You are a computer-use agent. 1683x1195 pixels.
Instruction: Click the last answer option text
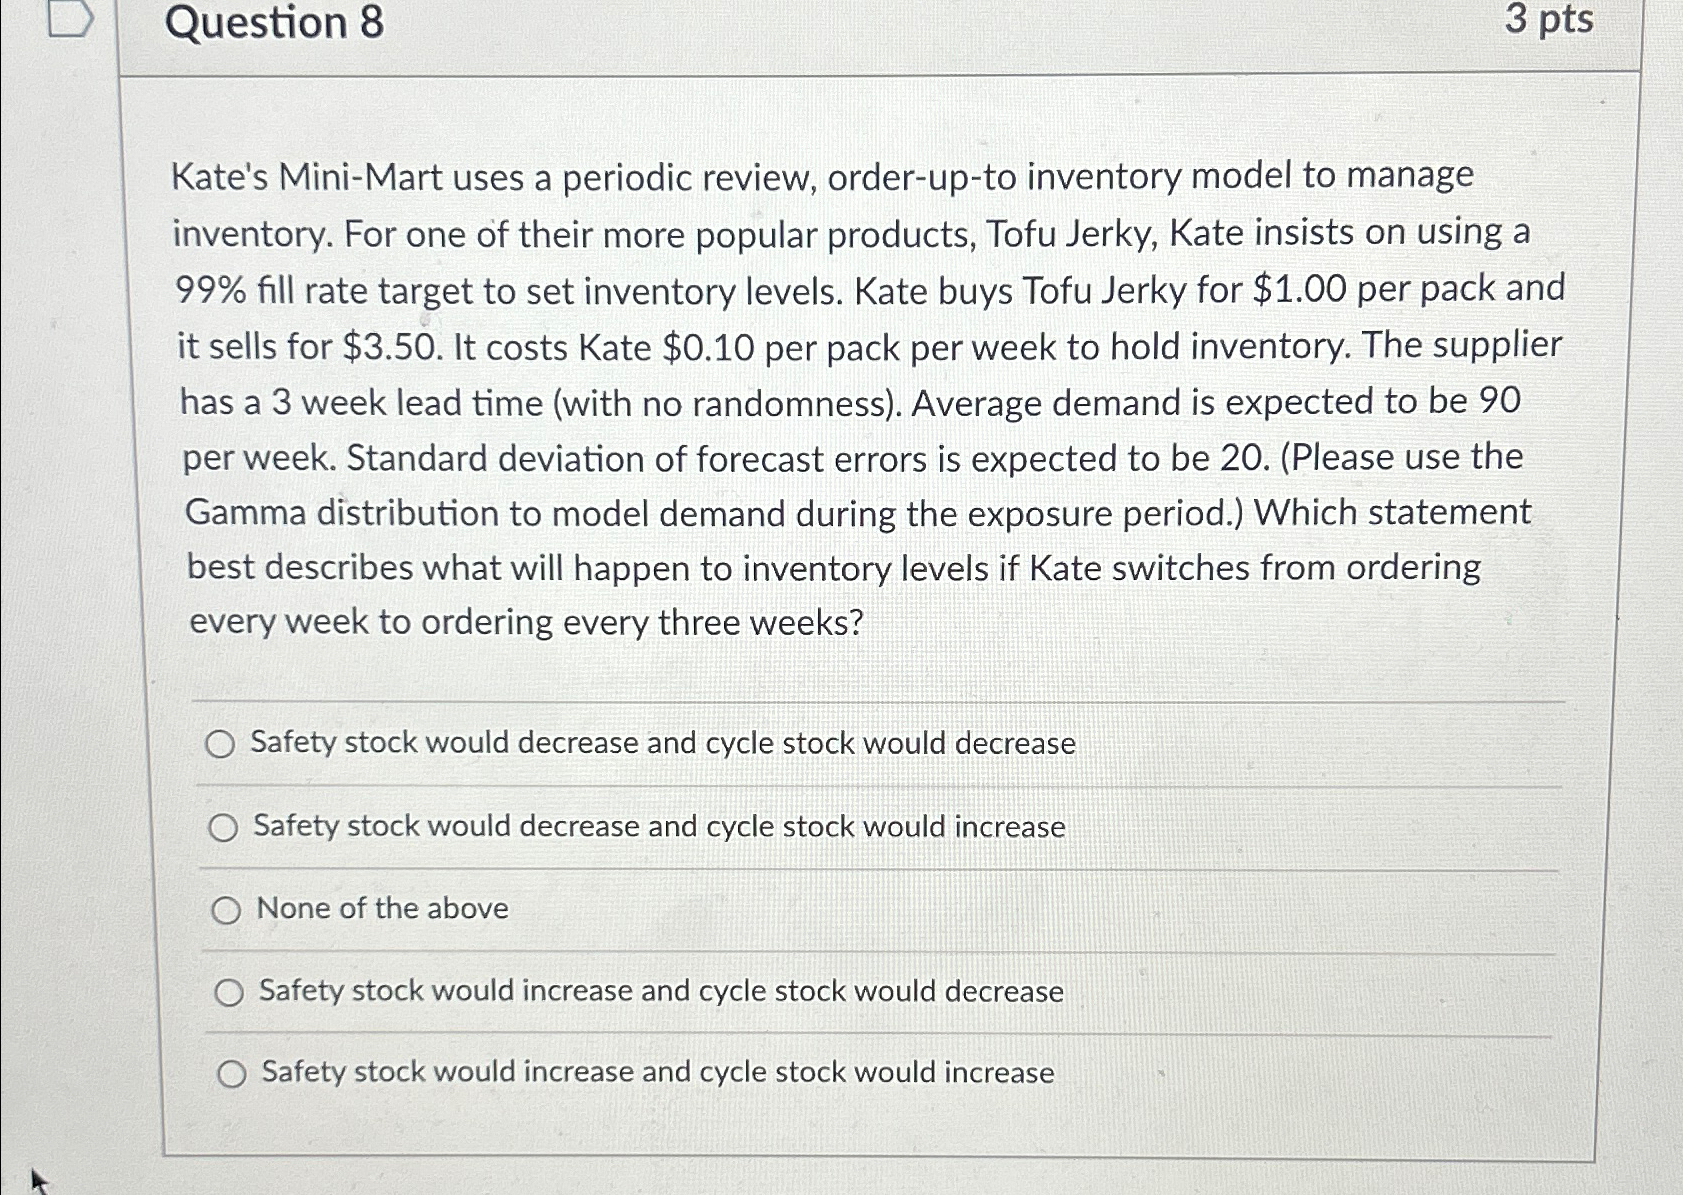pos(655,1073)
